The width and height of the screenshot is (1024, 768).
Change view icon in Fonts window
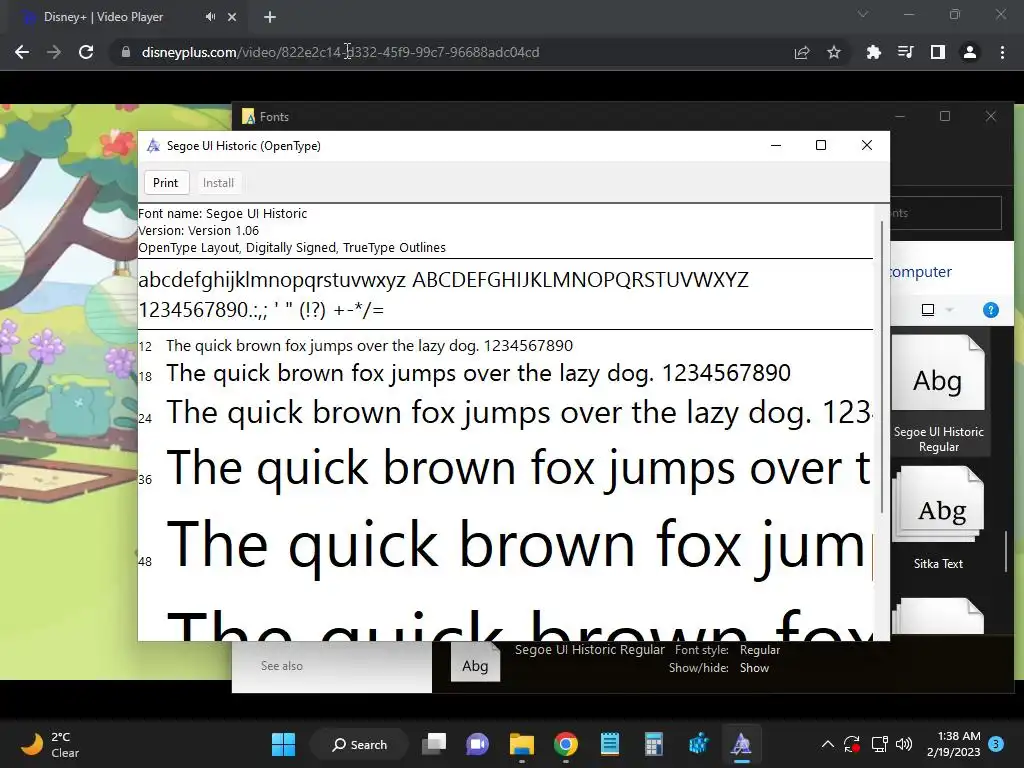click(x=928, y=310)
